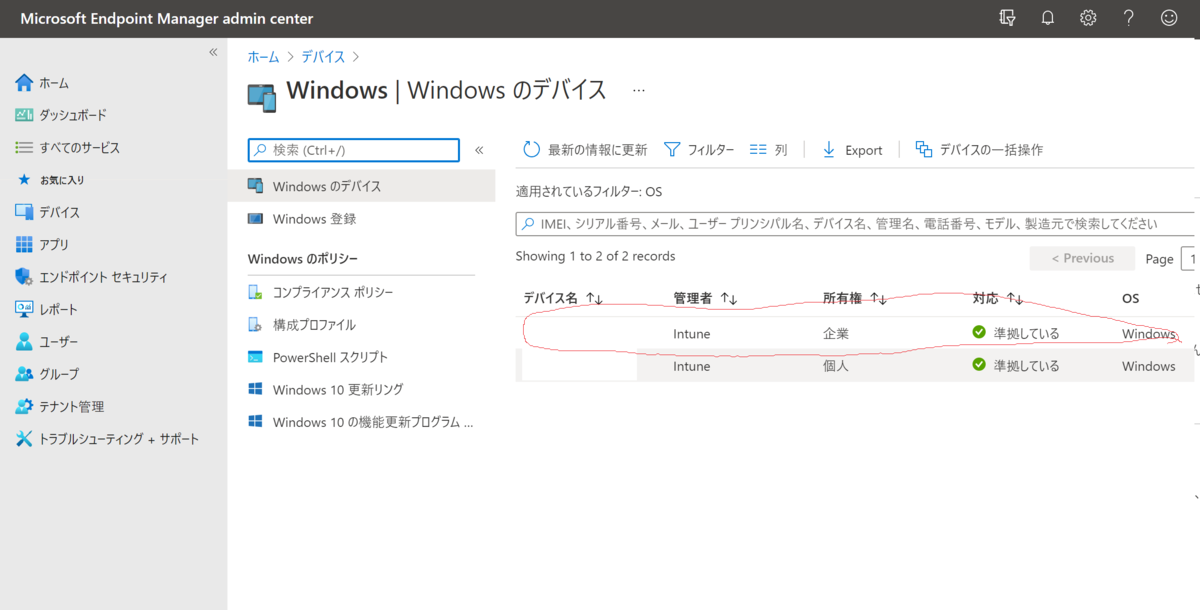1200x610 pixels.
Task: Sort by 対応 column header
Action: [x=997, y=298]
